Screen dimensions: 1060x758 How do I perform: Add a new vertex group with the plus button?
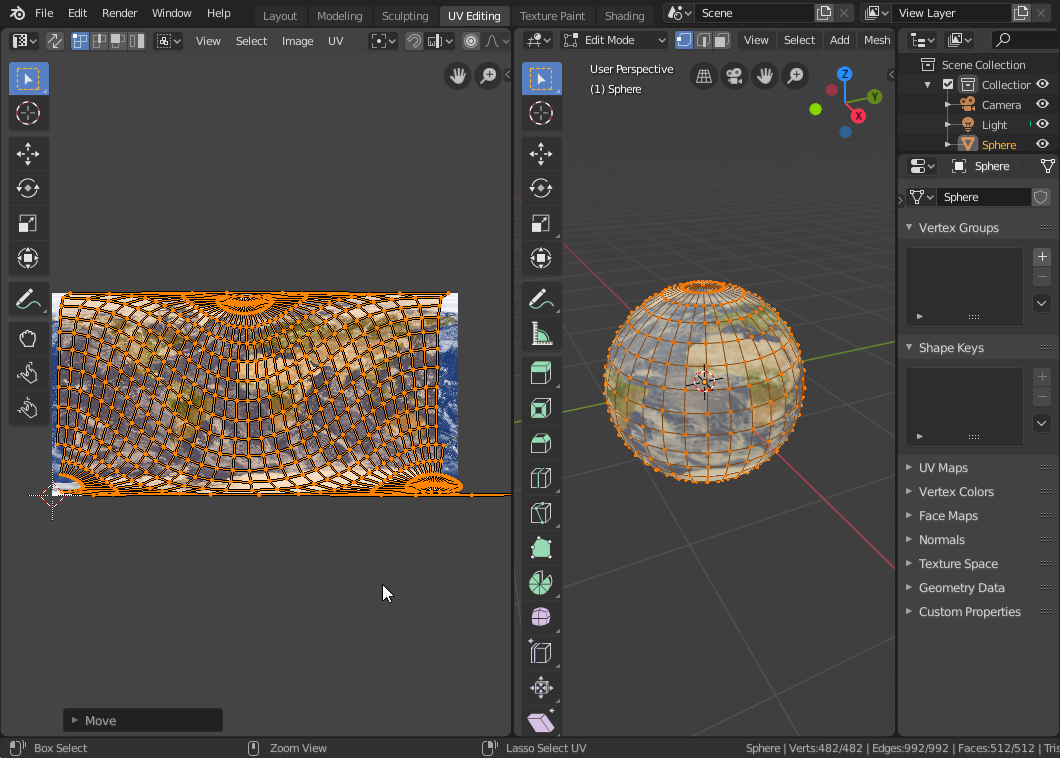click(1042, 256)
